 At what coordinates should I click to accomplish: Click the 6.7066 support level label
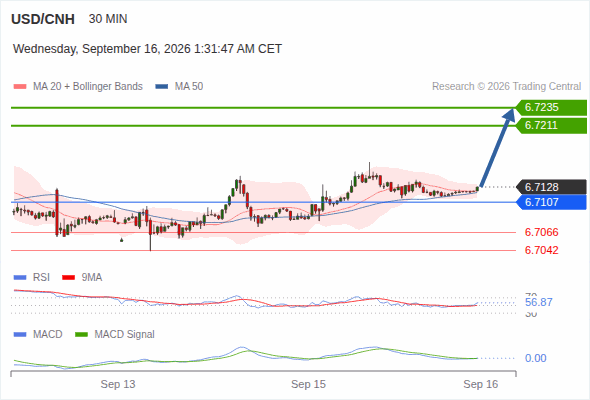[x=541, y=232]
